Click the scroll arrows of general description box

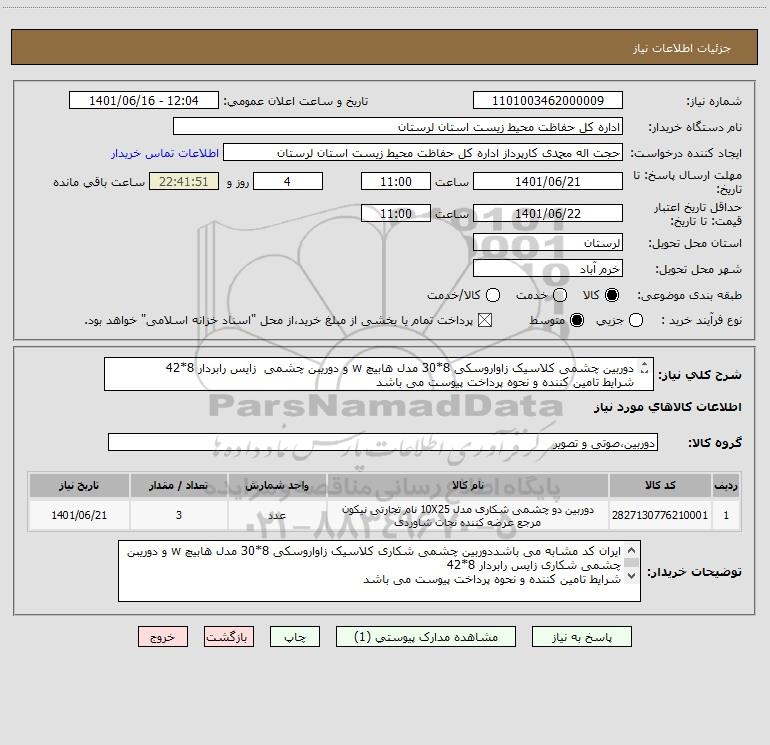click(645, 368)
